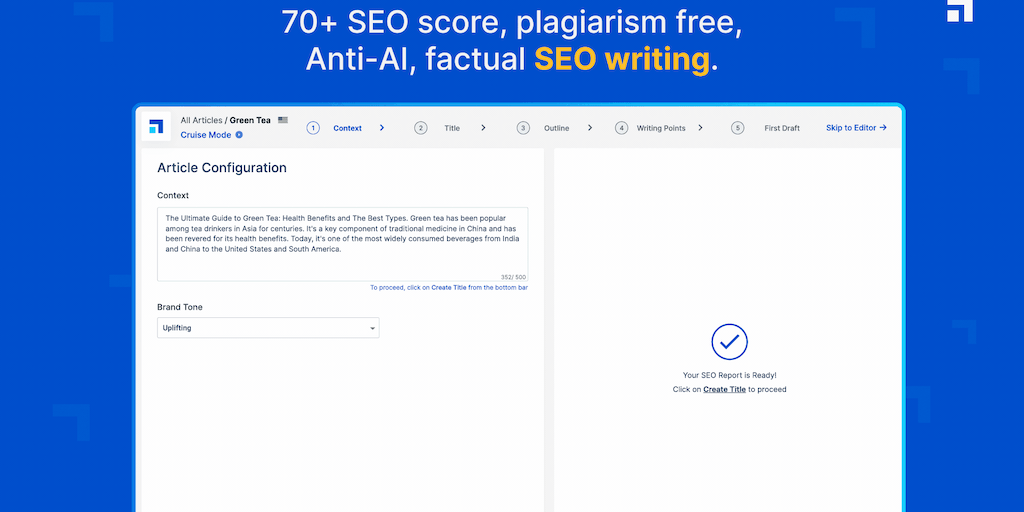Screen dimensions: 1024x512
Task: Click the app logo in the top bar
Action: point(155,126)
